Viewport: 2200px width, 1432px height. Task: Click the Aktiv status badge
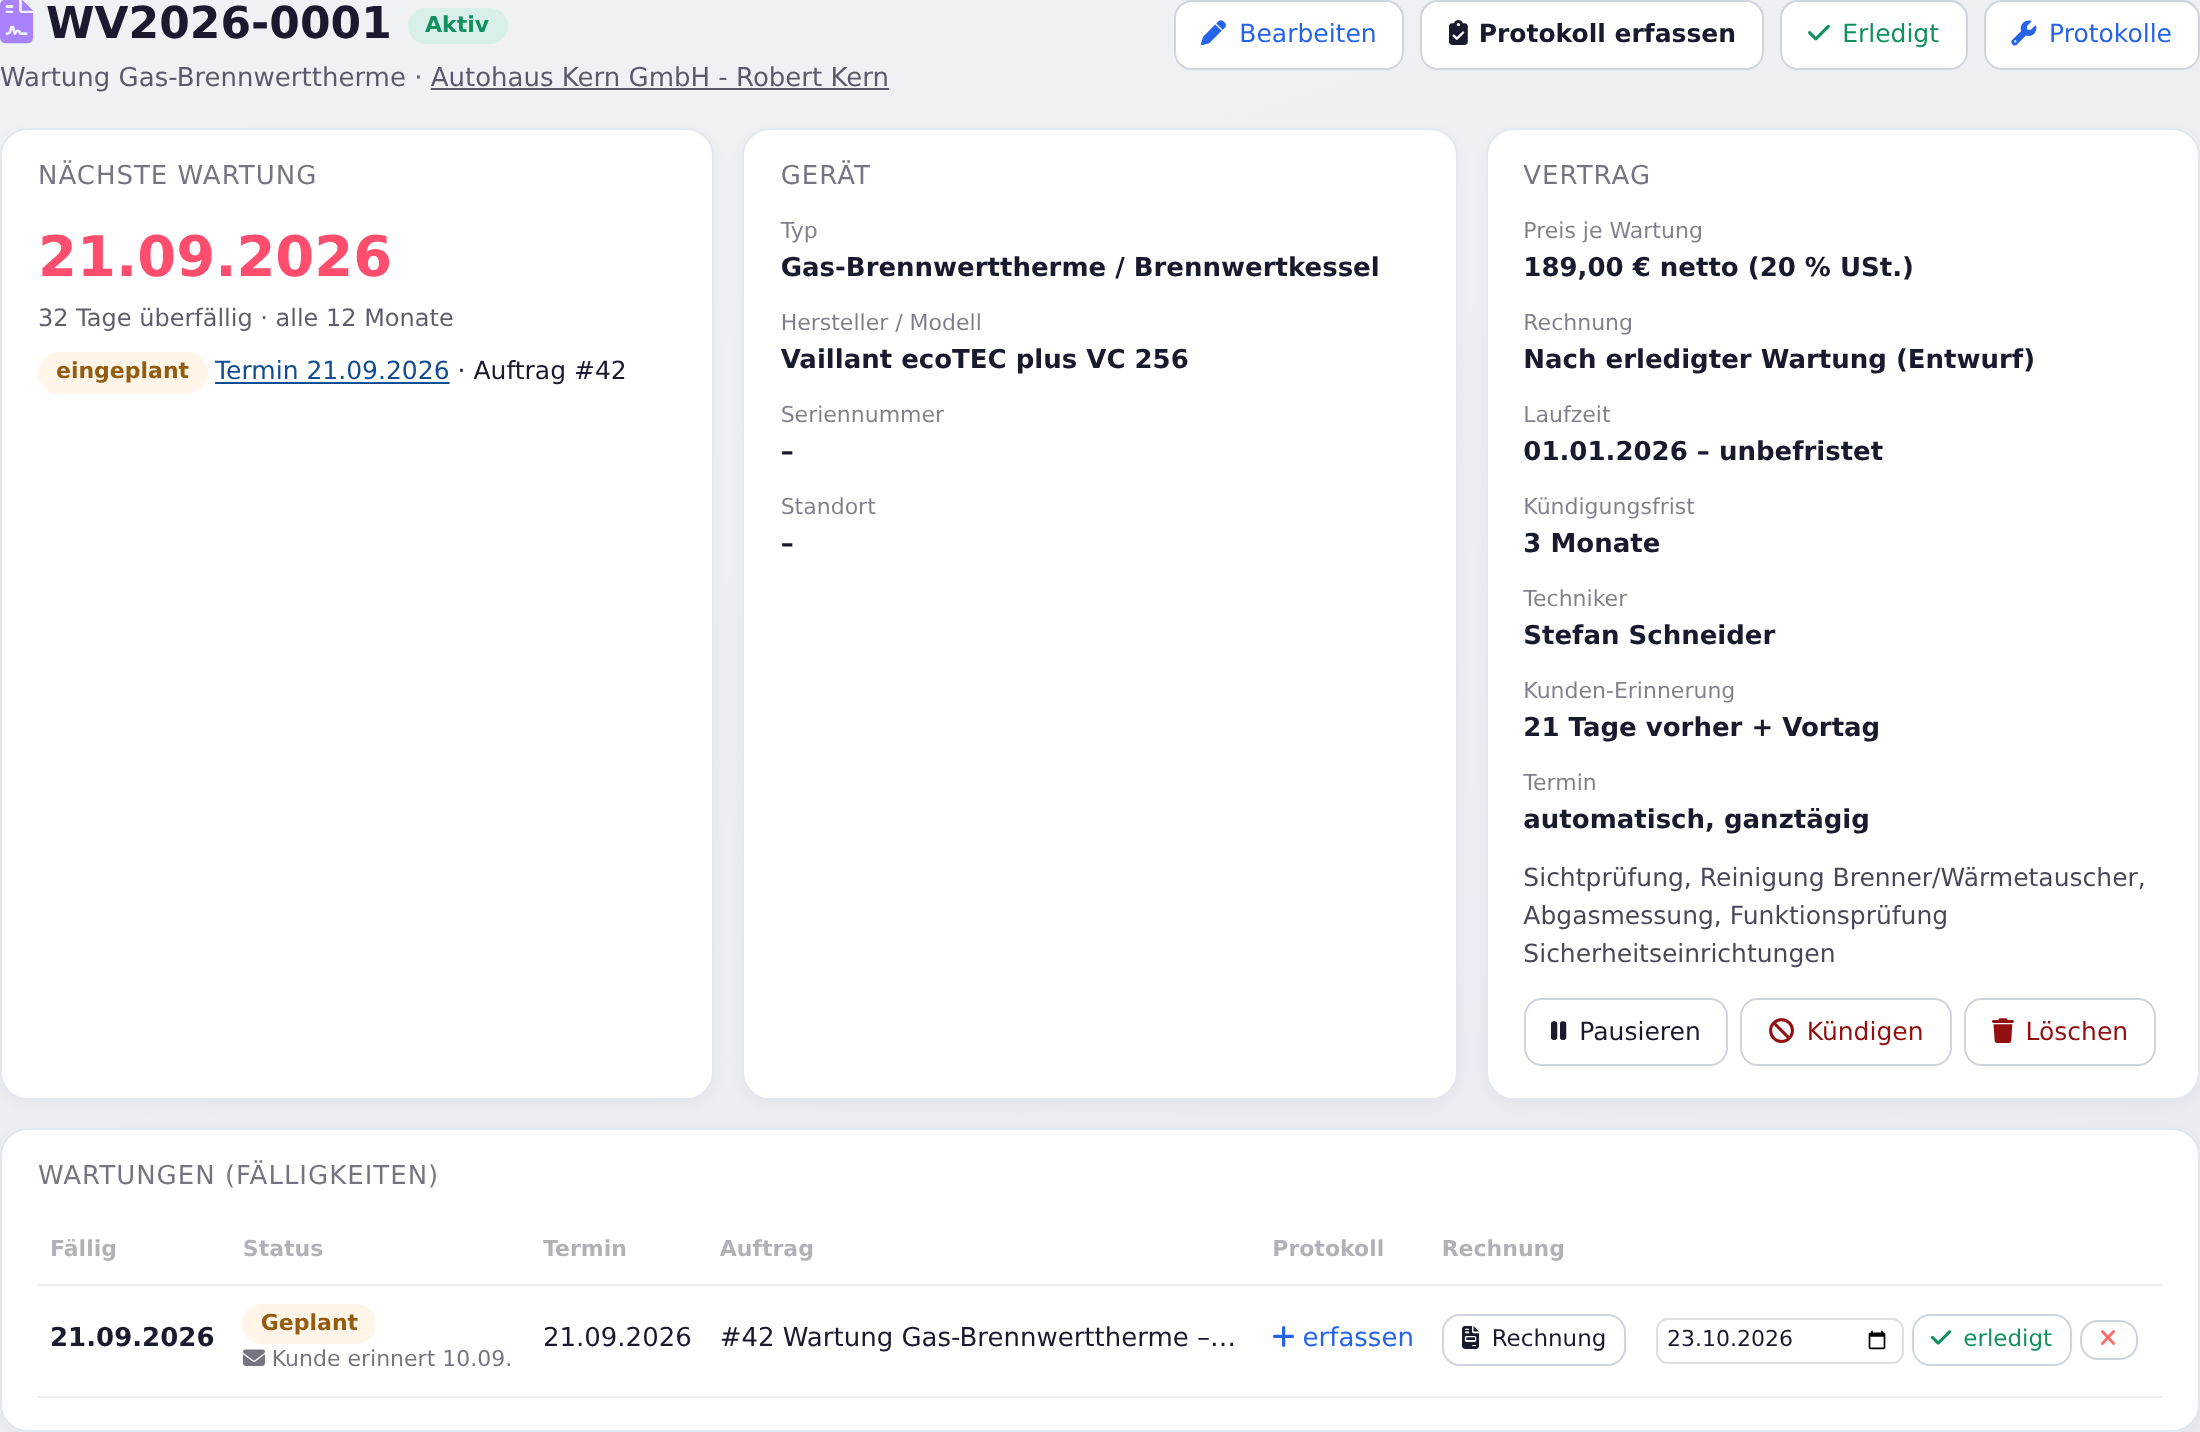457,25
